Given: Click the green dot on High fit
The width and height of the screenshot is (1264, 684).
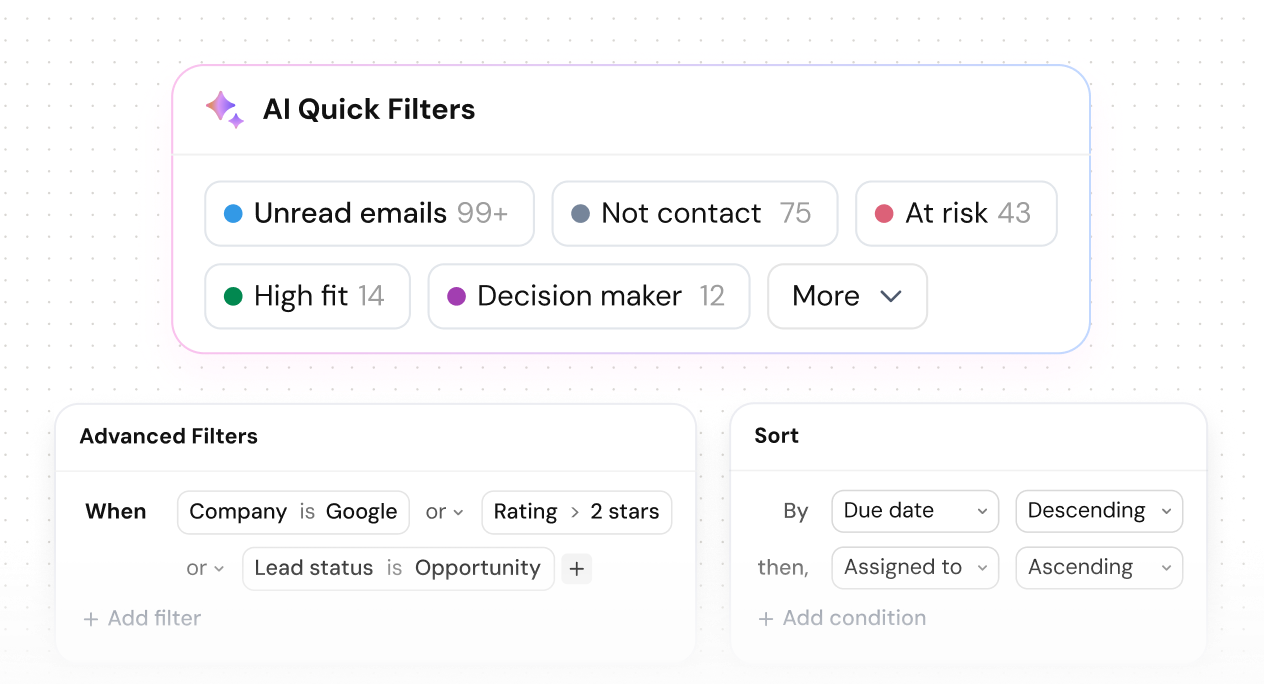Looking at the screenshot, I should [x=233, y=296].
